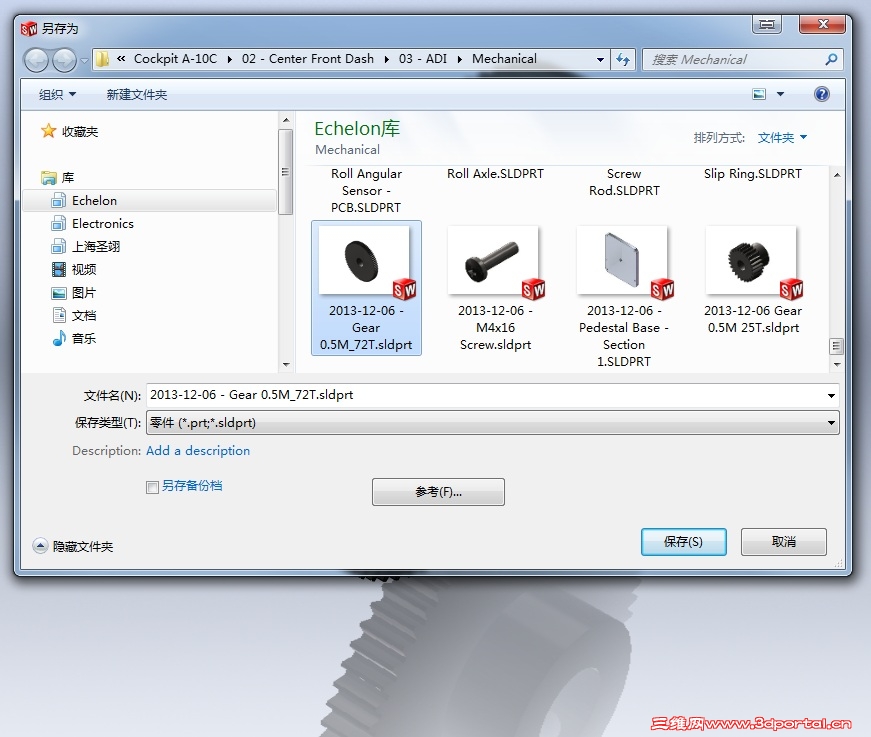The image size is (871, 737).
Task: Click the blue help question icon
Action: (822, 94)
